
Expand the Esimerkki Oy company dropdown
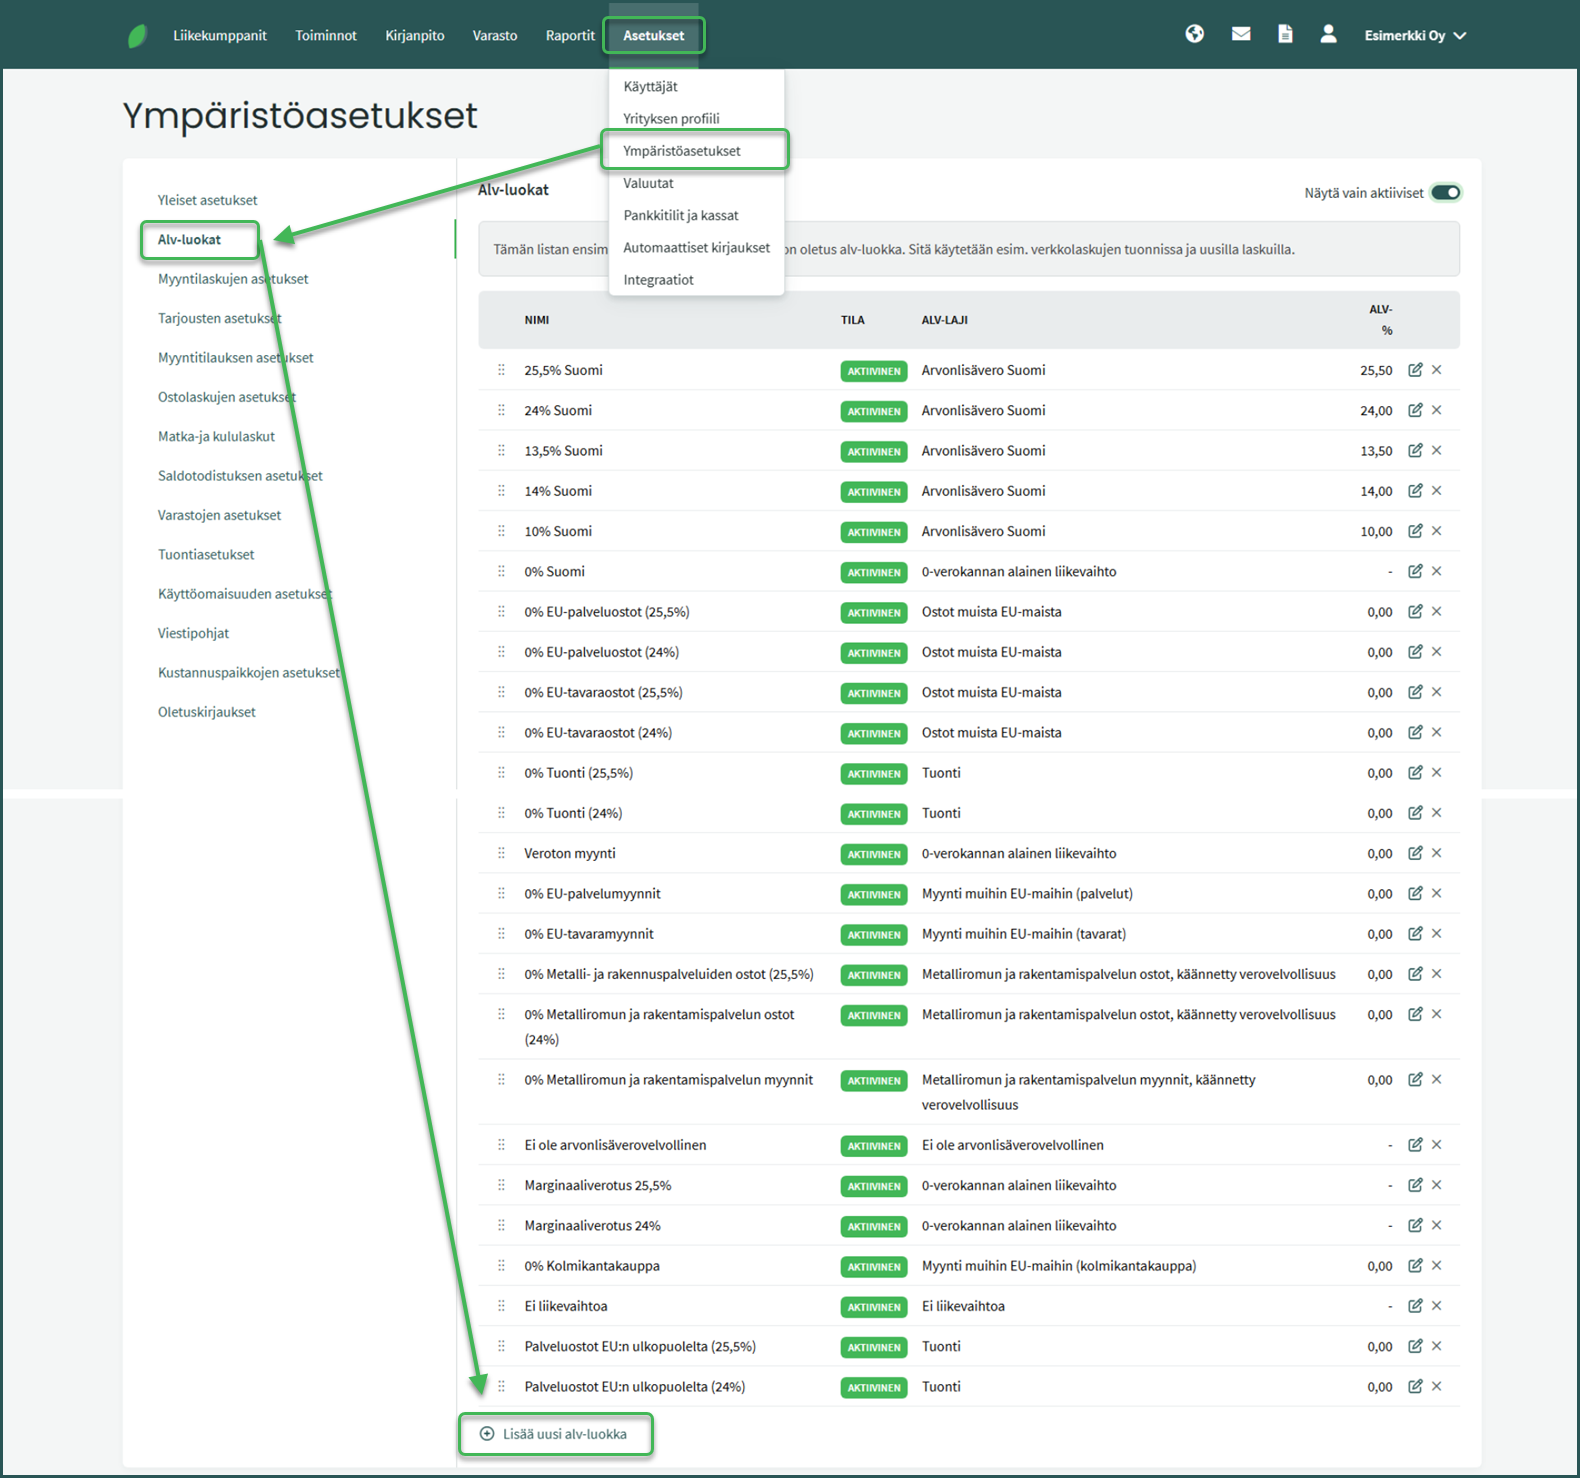click(1414, 36)
